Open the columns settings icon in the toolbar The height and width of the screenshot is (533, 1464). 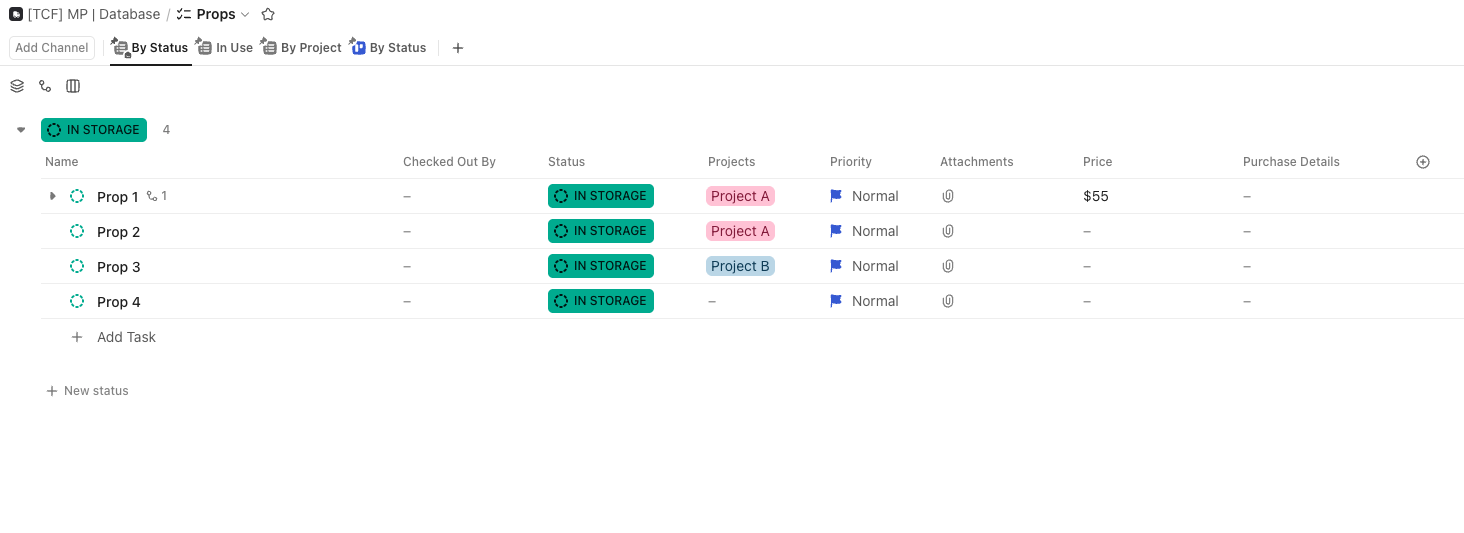point(73,86)
